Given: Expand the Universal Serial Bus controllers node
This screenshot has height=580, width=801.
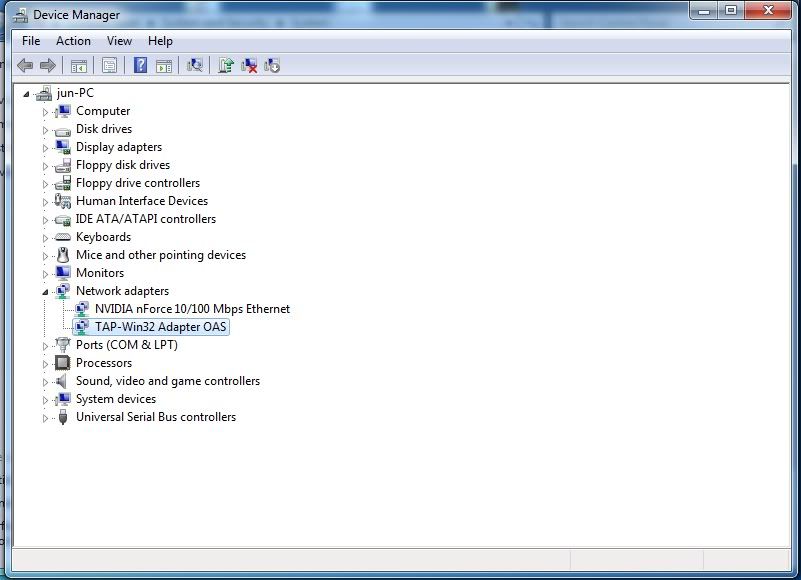Looking at the screenshot, I should [46, 417].
